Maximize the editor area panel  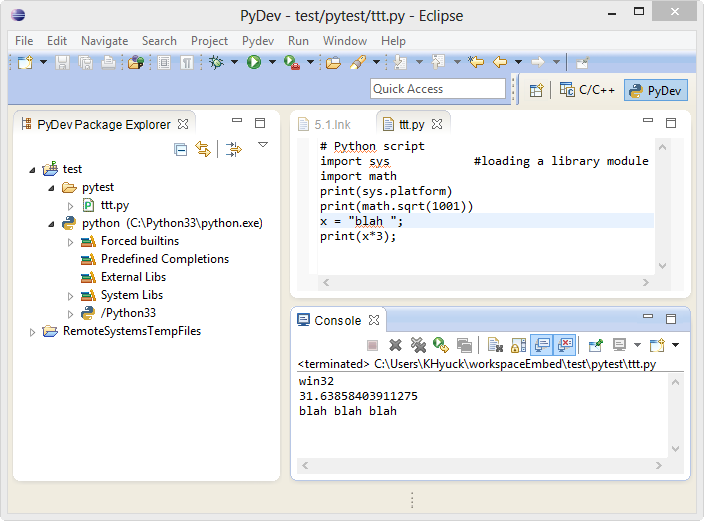[x=671, y=123]
